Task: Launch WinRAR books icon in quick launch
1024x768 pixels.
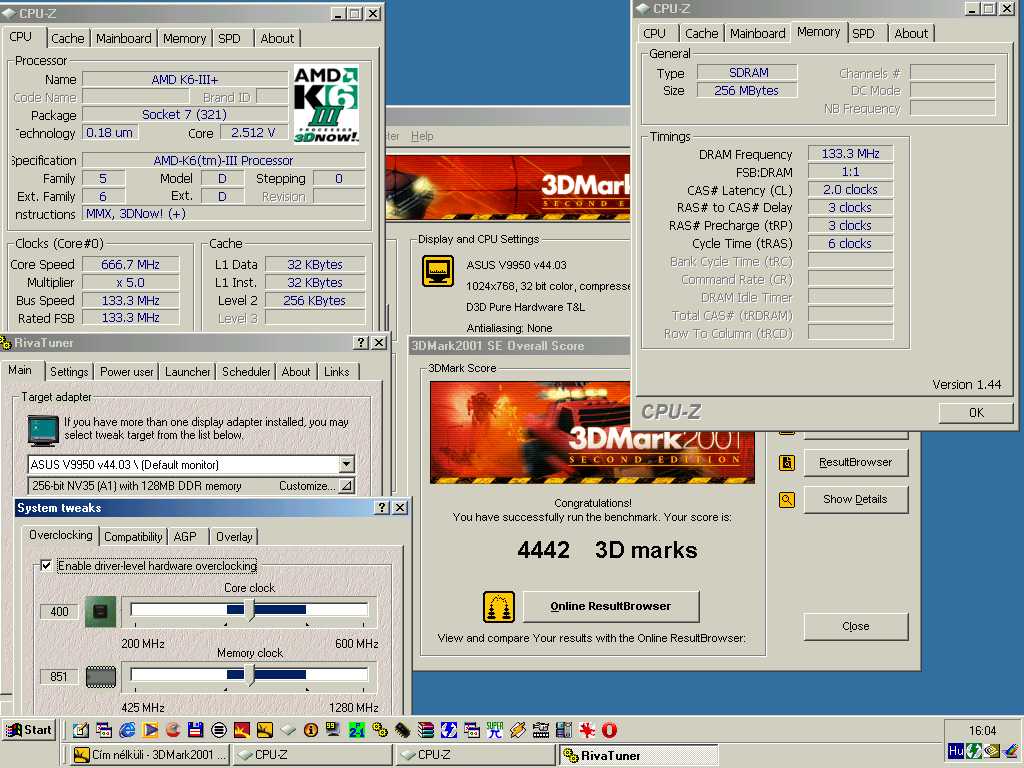Action: click(425, 730)
